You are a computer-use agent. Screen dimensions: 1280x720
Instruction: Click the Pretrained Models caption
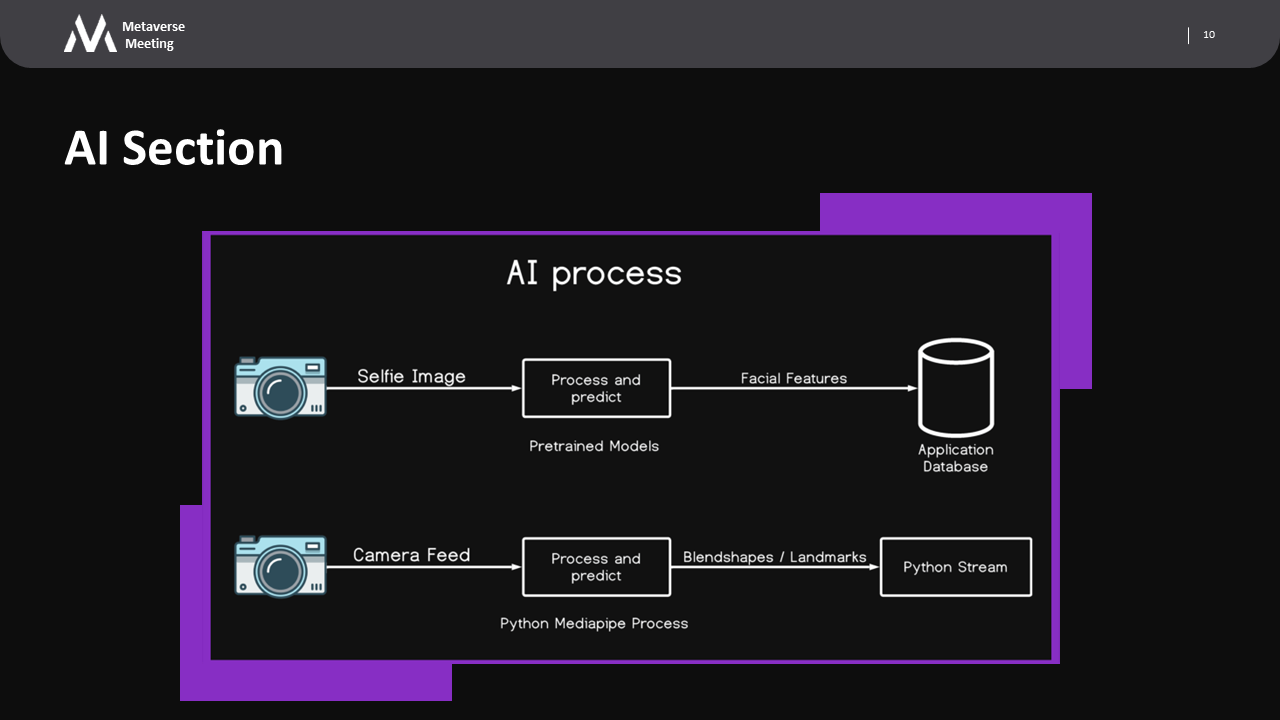click(594, 446)
